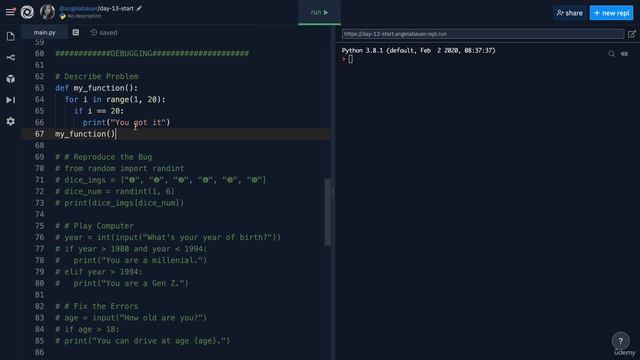Click line 63 def my_function
Image resolution: width=640 pixels, height=360 pixels.
97,88
